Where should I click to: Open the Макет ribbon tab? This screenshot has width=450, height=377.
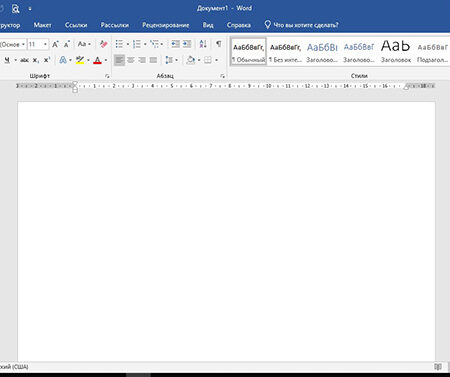pos(42,25)
